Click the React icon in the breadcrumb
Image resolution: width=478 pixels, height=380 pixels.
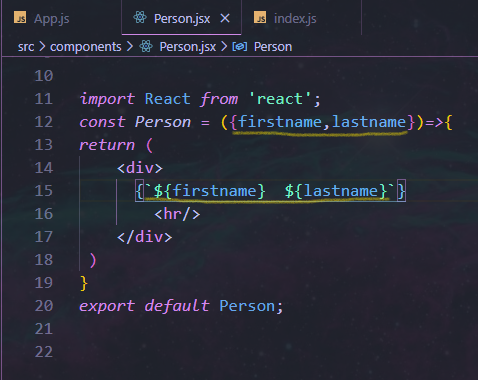click(146, 46)
